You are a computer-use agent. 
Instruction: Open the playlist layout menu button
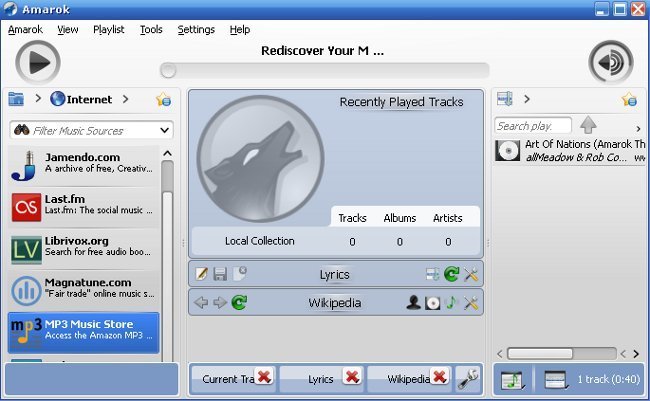(x=555, y=379)
